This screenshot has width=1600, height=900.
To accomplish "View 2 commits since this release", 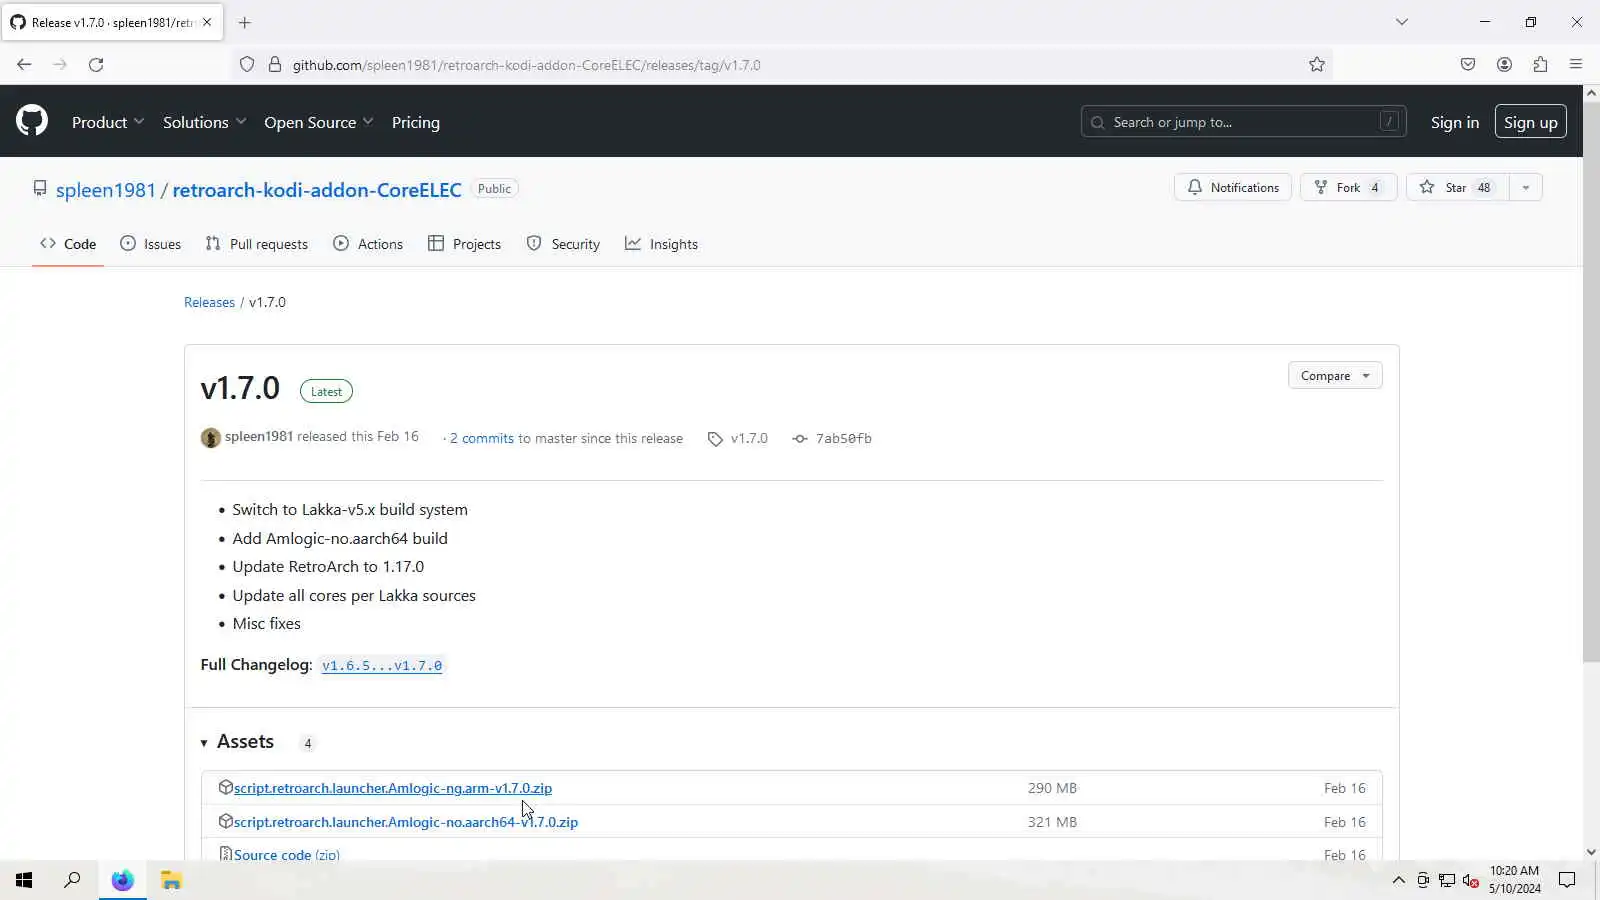I will [482, 438].
